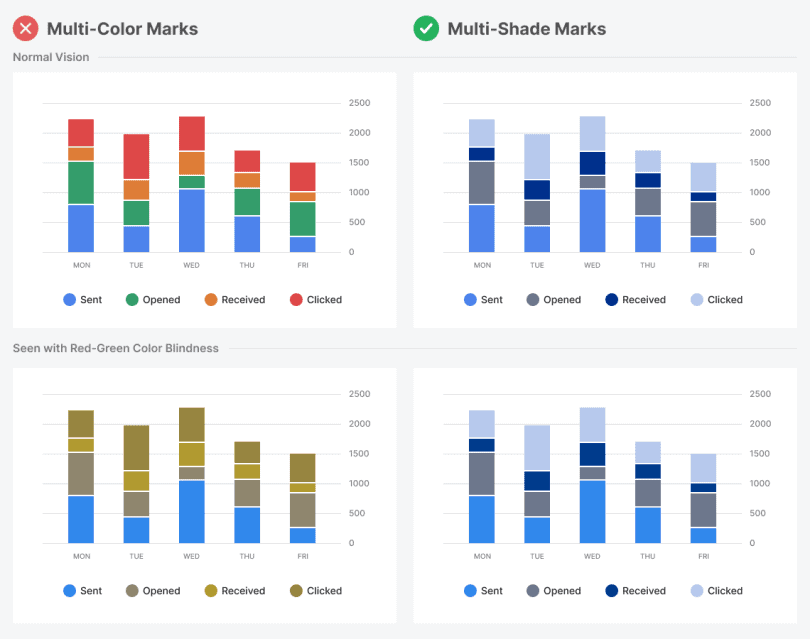This screenshot has width=810, height=639.
Task: Click the green segment of the MON bar
Action: 81,182
